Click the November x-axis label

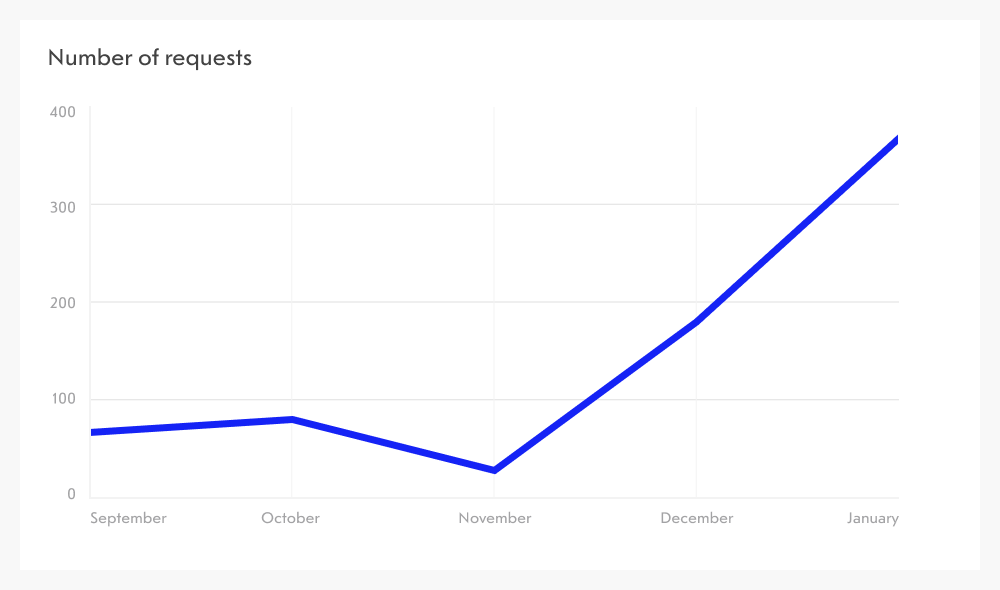495,518
